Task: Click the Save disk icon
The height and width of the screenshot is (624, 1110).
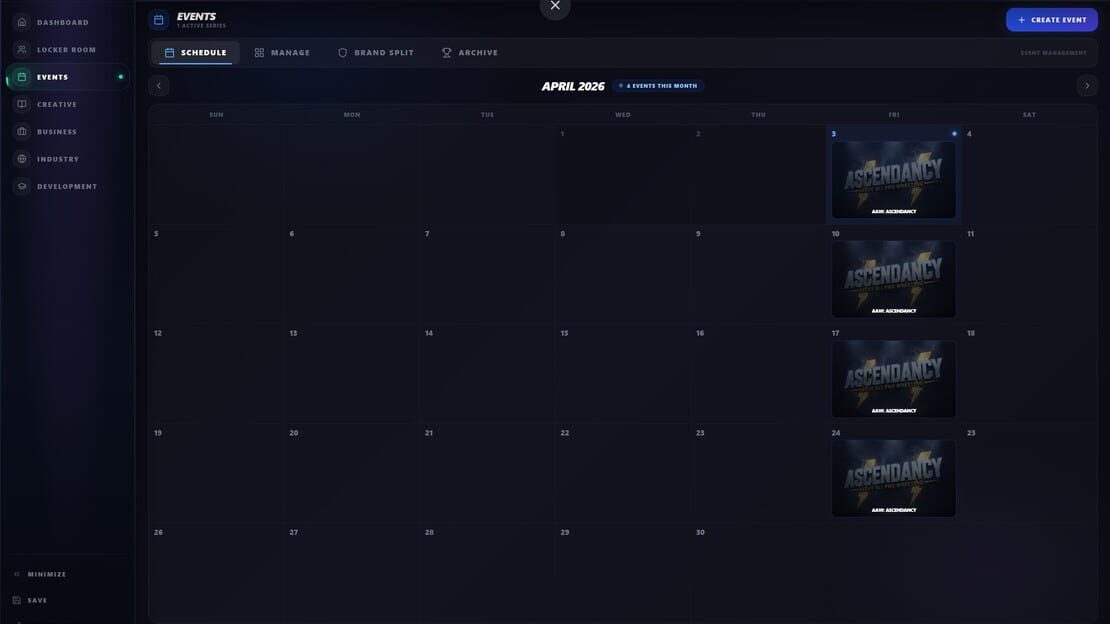Action: point(17,600)
